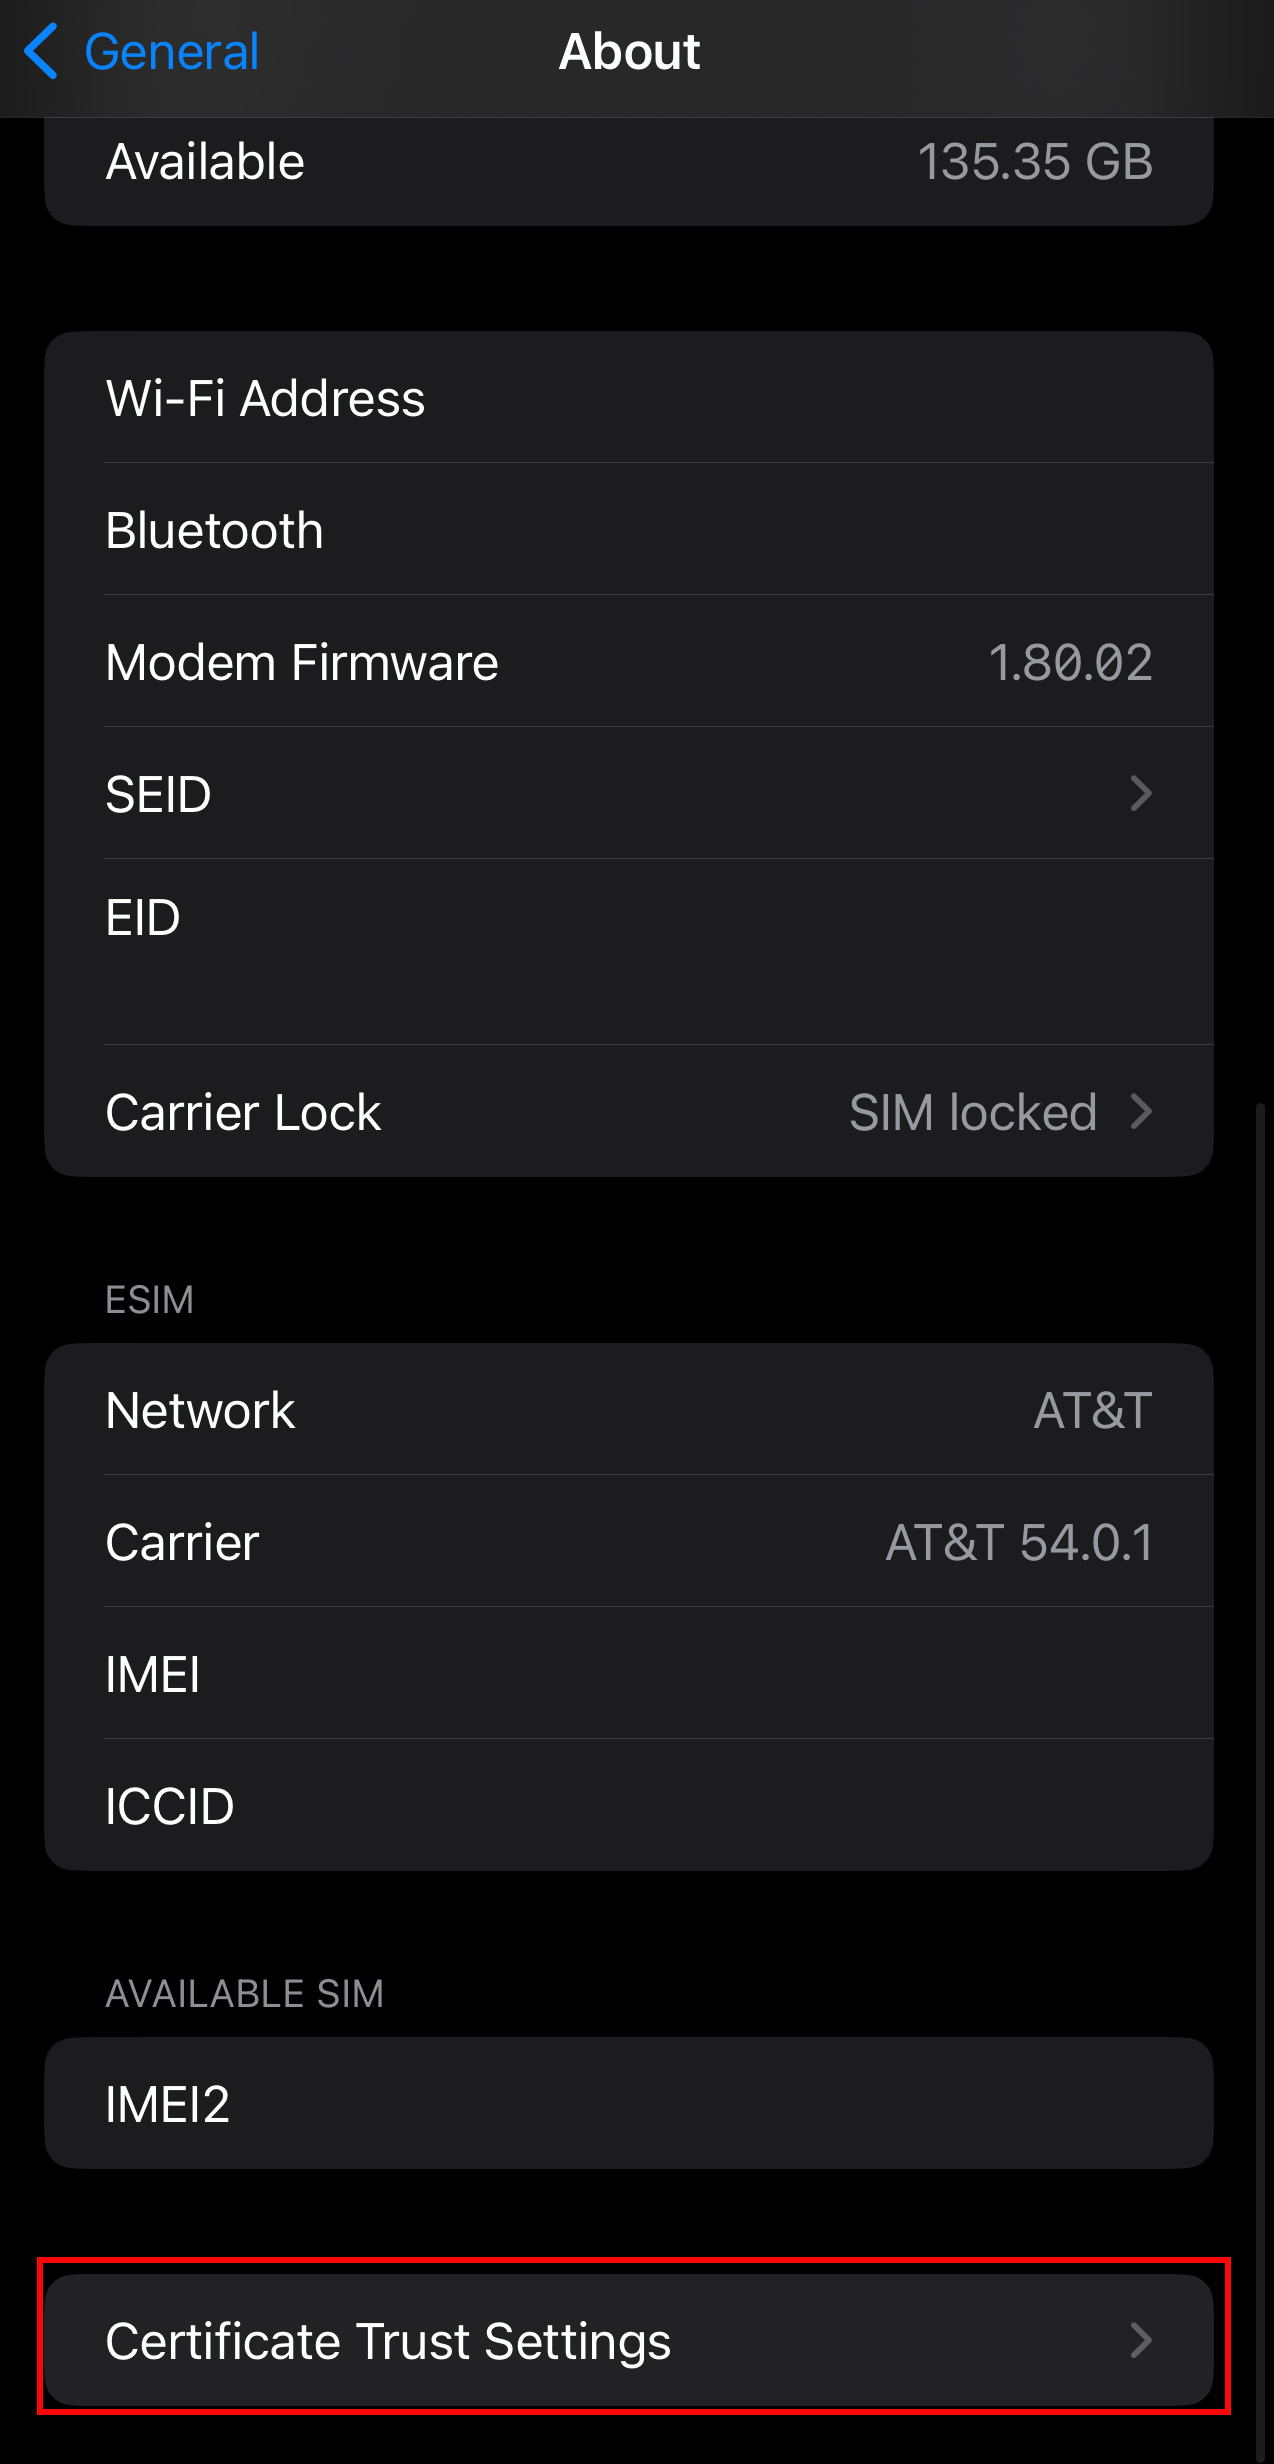1274x2464 pixels.
Task: Tap the SEID label
Action: (x=158, y=795)
